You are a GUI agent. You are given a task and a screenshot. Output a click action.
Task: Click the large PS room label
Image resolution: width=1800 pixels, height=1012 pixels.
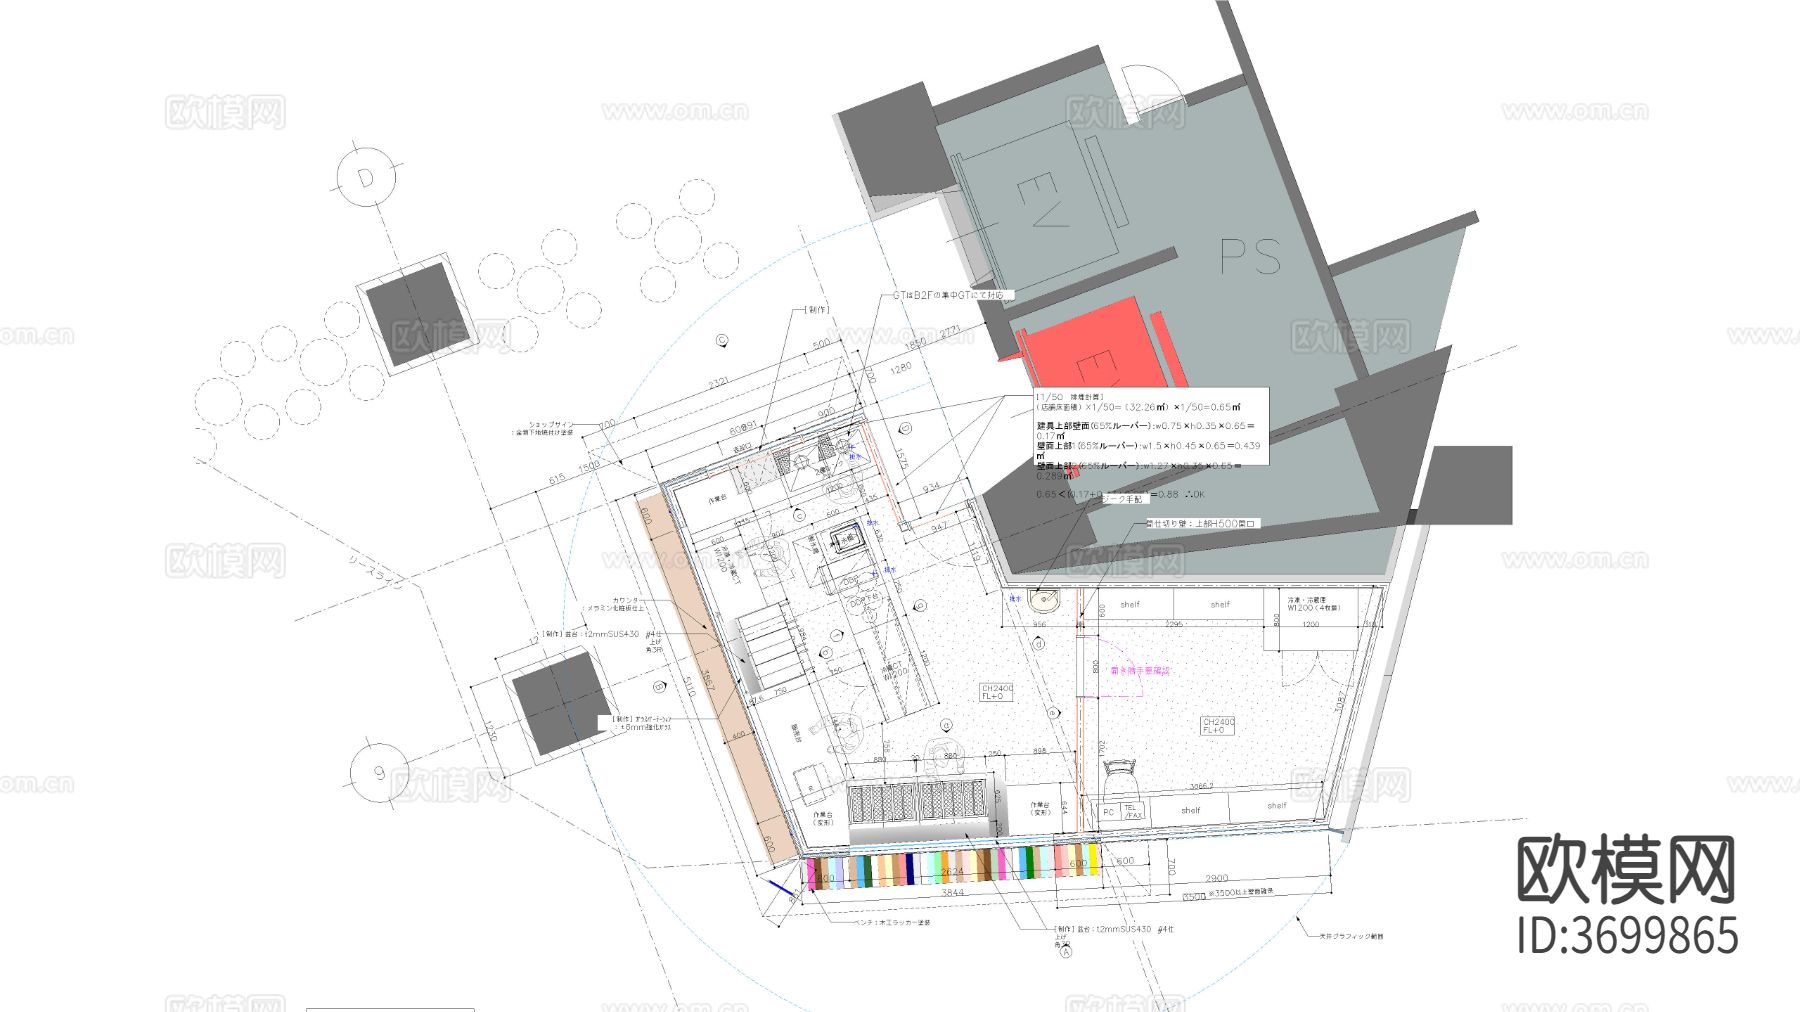tap(1250, 256)
